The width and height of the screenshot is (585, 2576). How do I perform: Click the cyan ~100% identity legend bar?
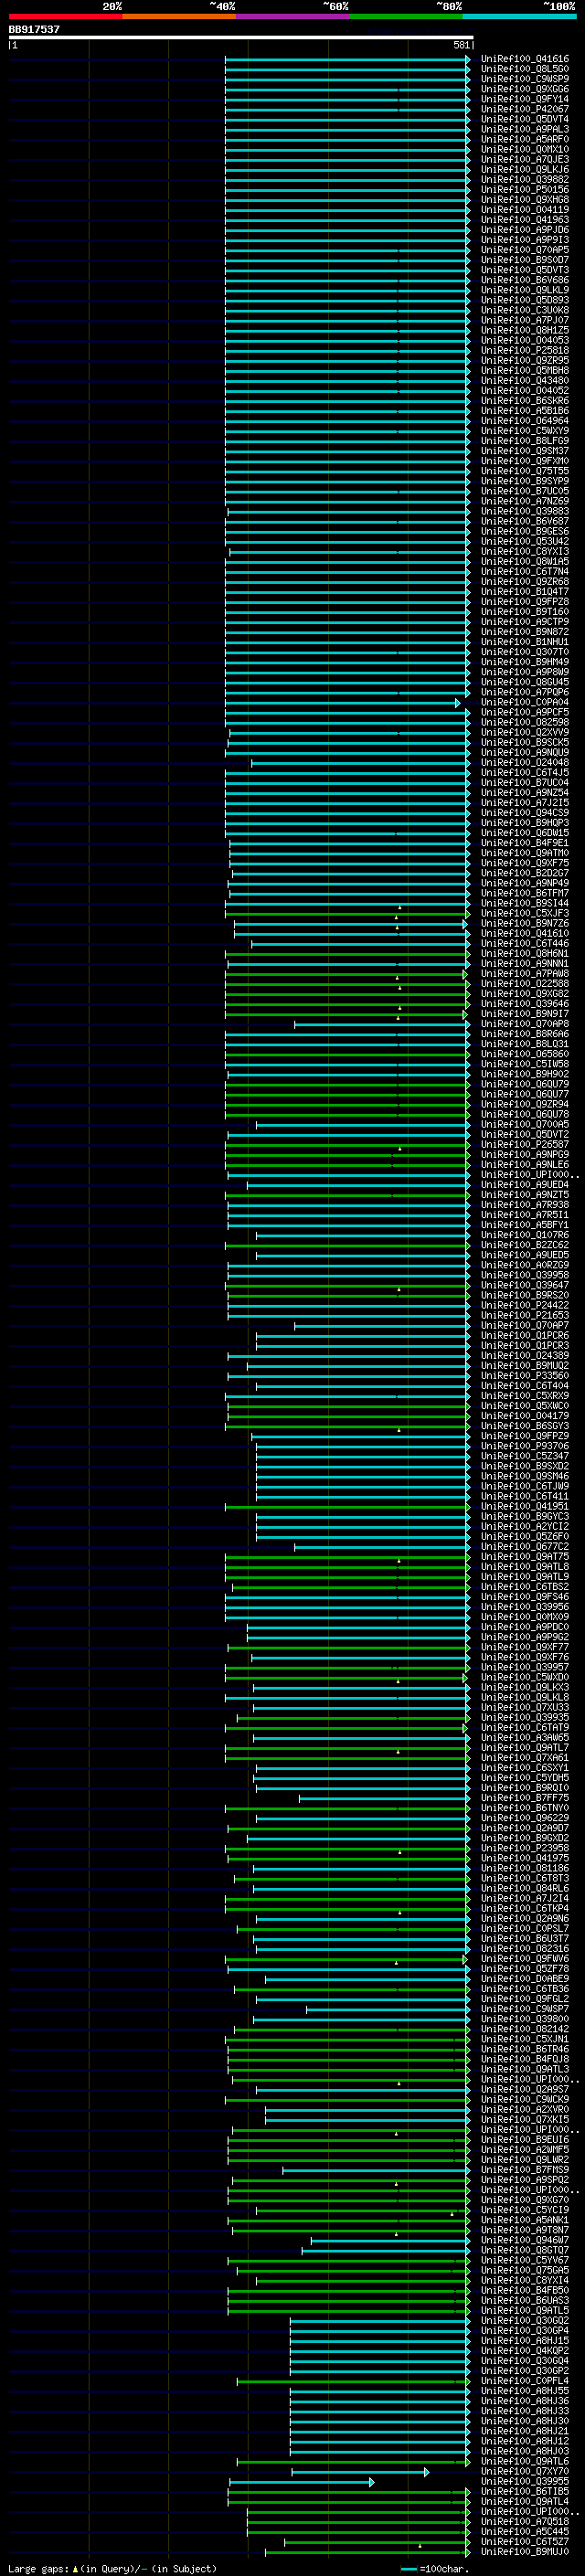click(x=519, y=16)
